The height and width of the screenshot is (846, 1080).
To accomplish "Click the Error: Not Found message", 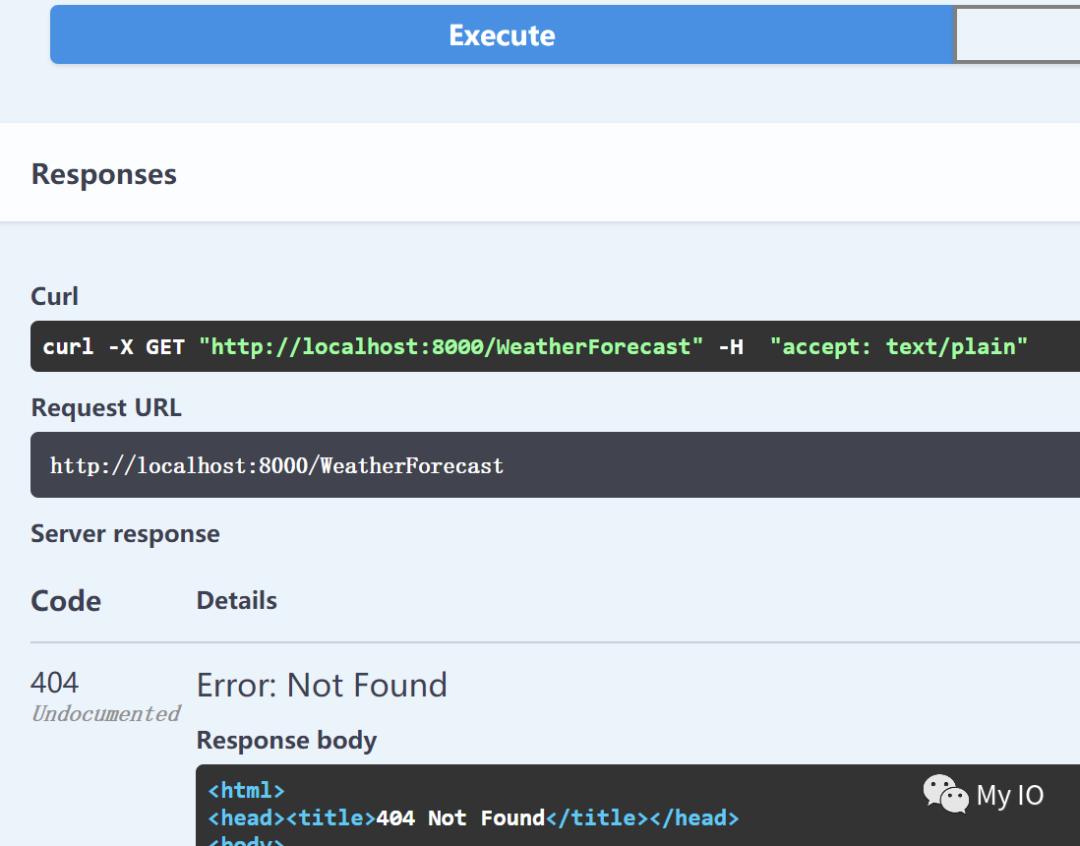I will (x=322, y=685).
